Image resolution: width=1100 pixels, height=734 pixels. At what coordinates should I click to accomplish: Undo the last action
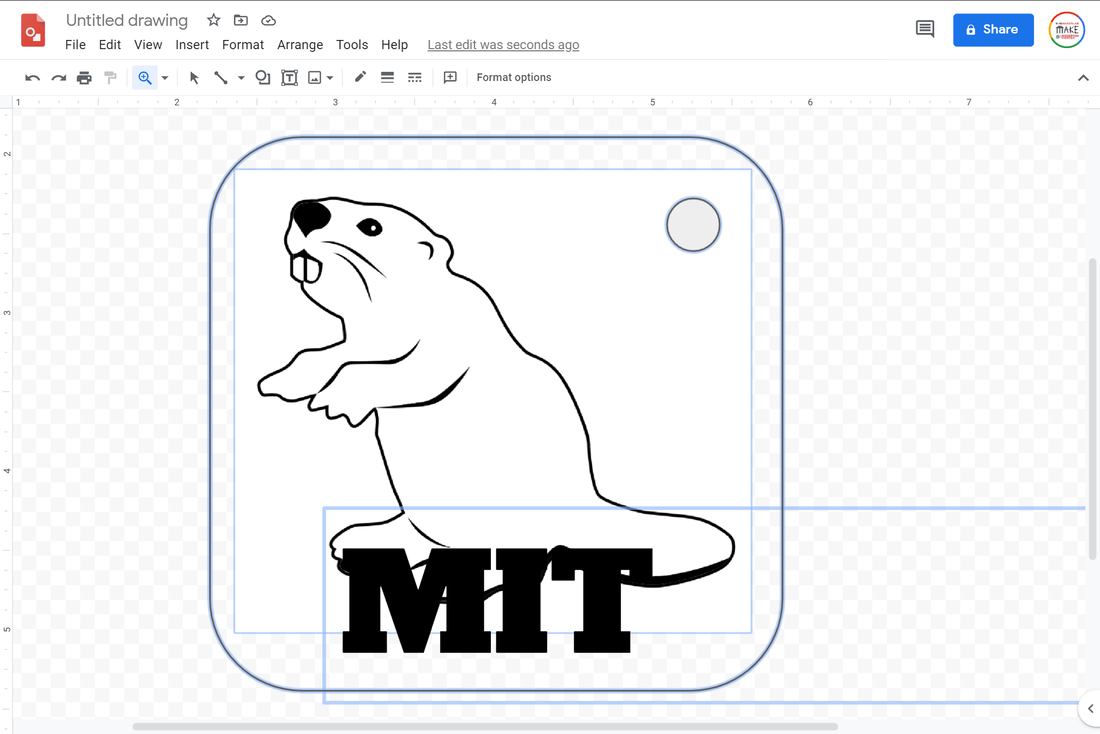(x=32, y=77)
